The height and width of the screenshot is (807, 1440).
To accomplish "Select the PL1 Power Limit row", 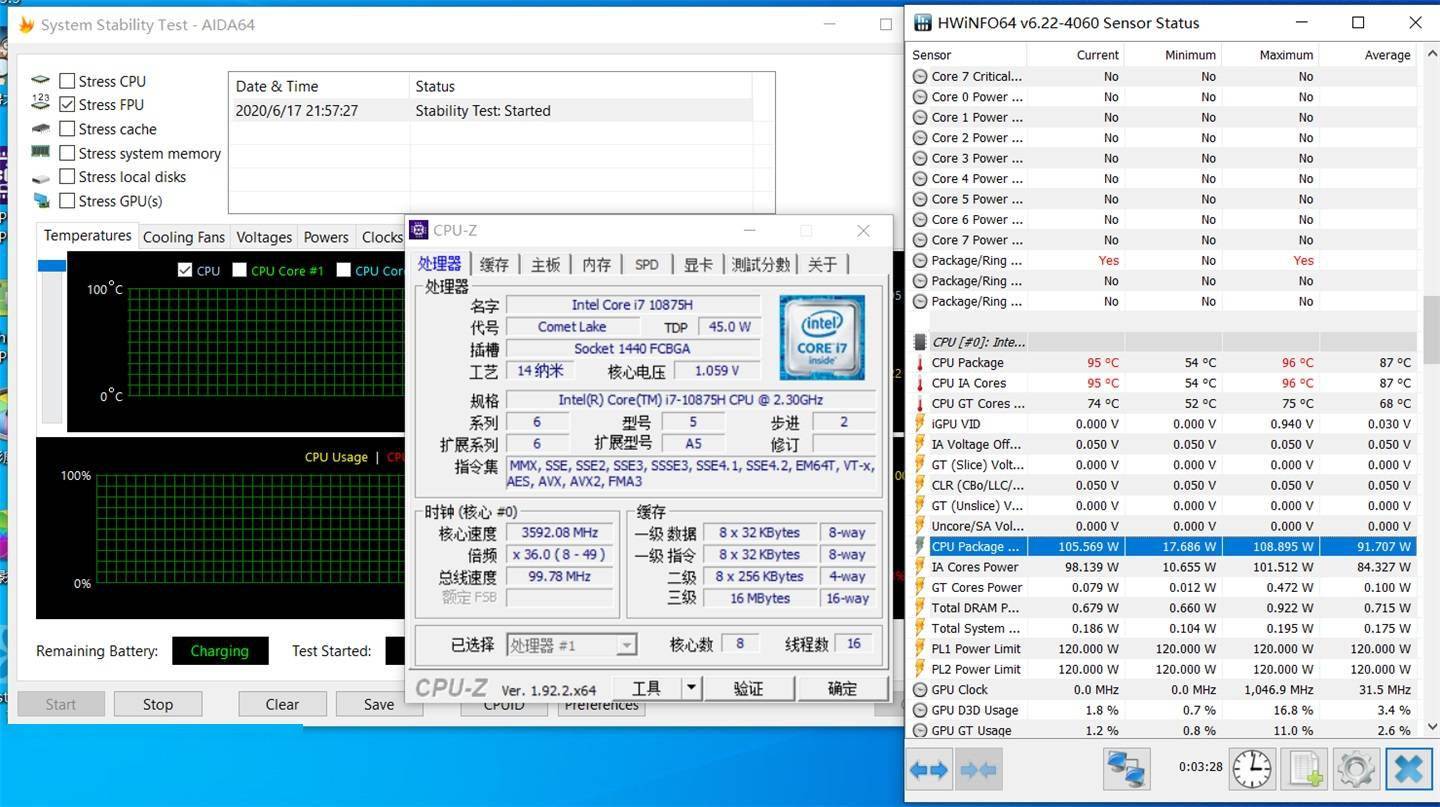I will (1162, 648).
